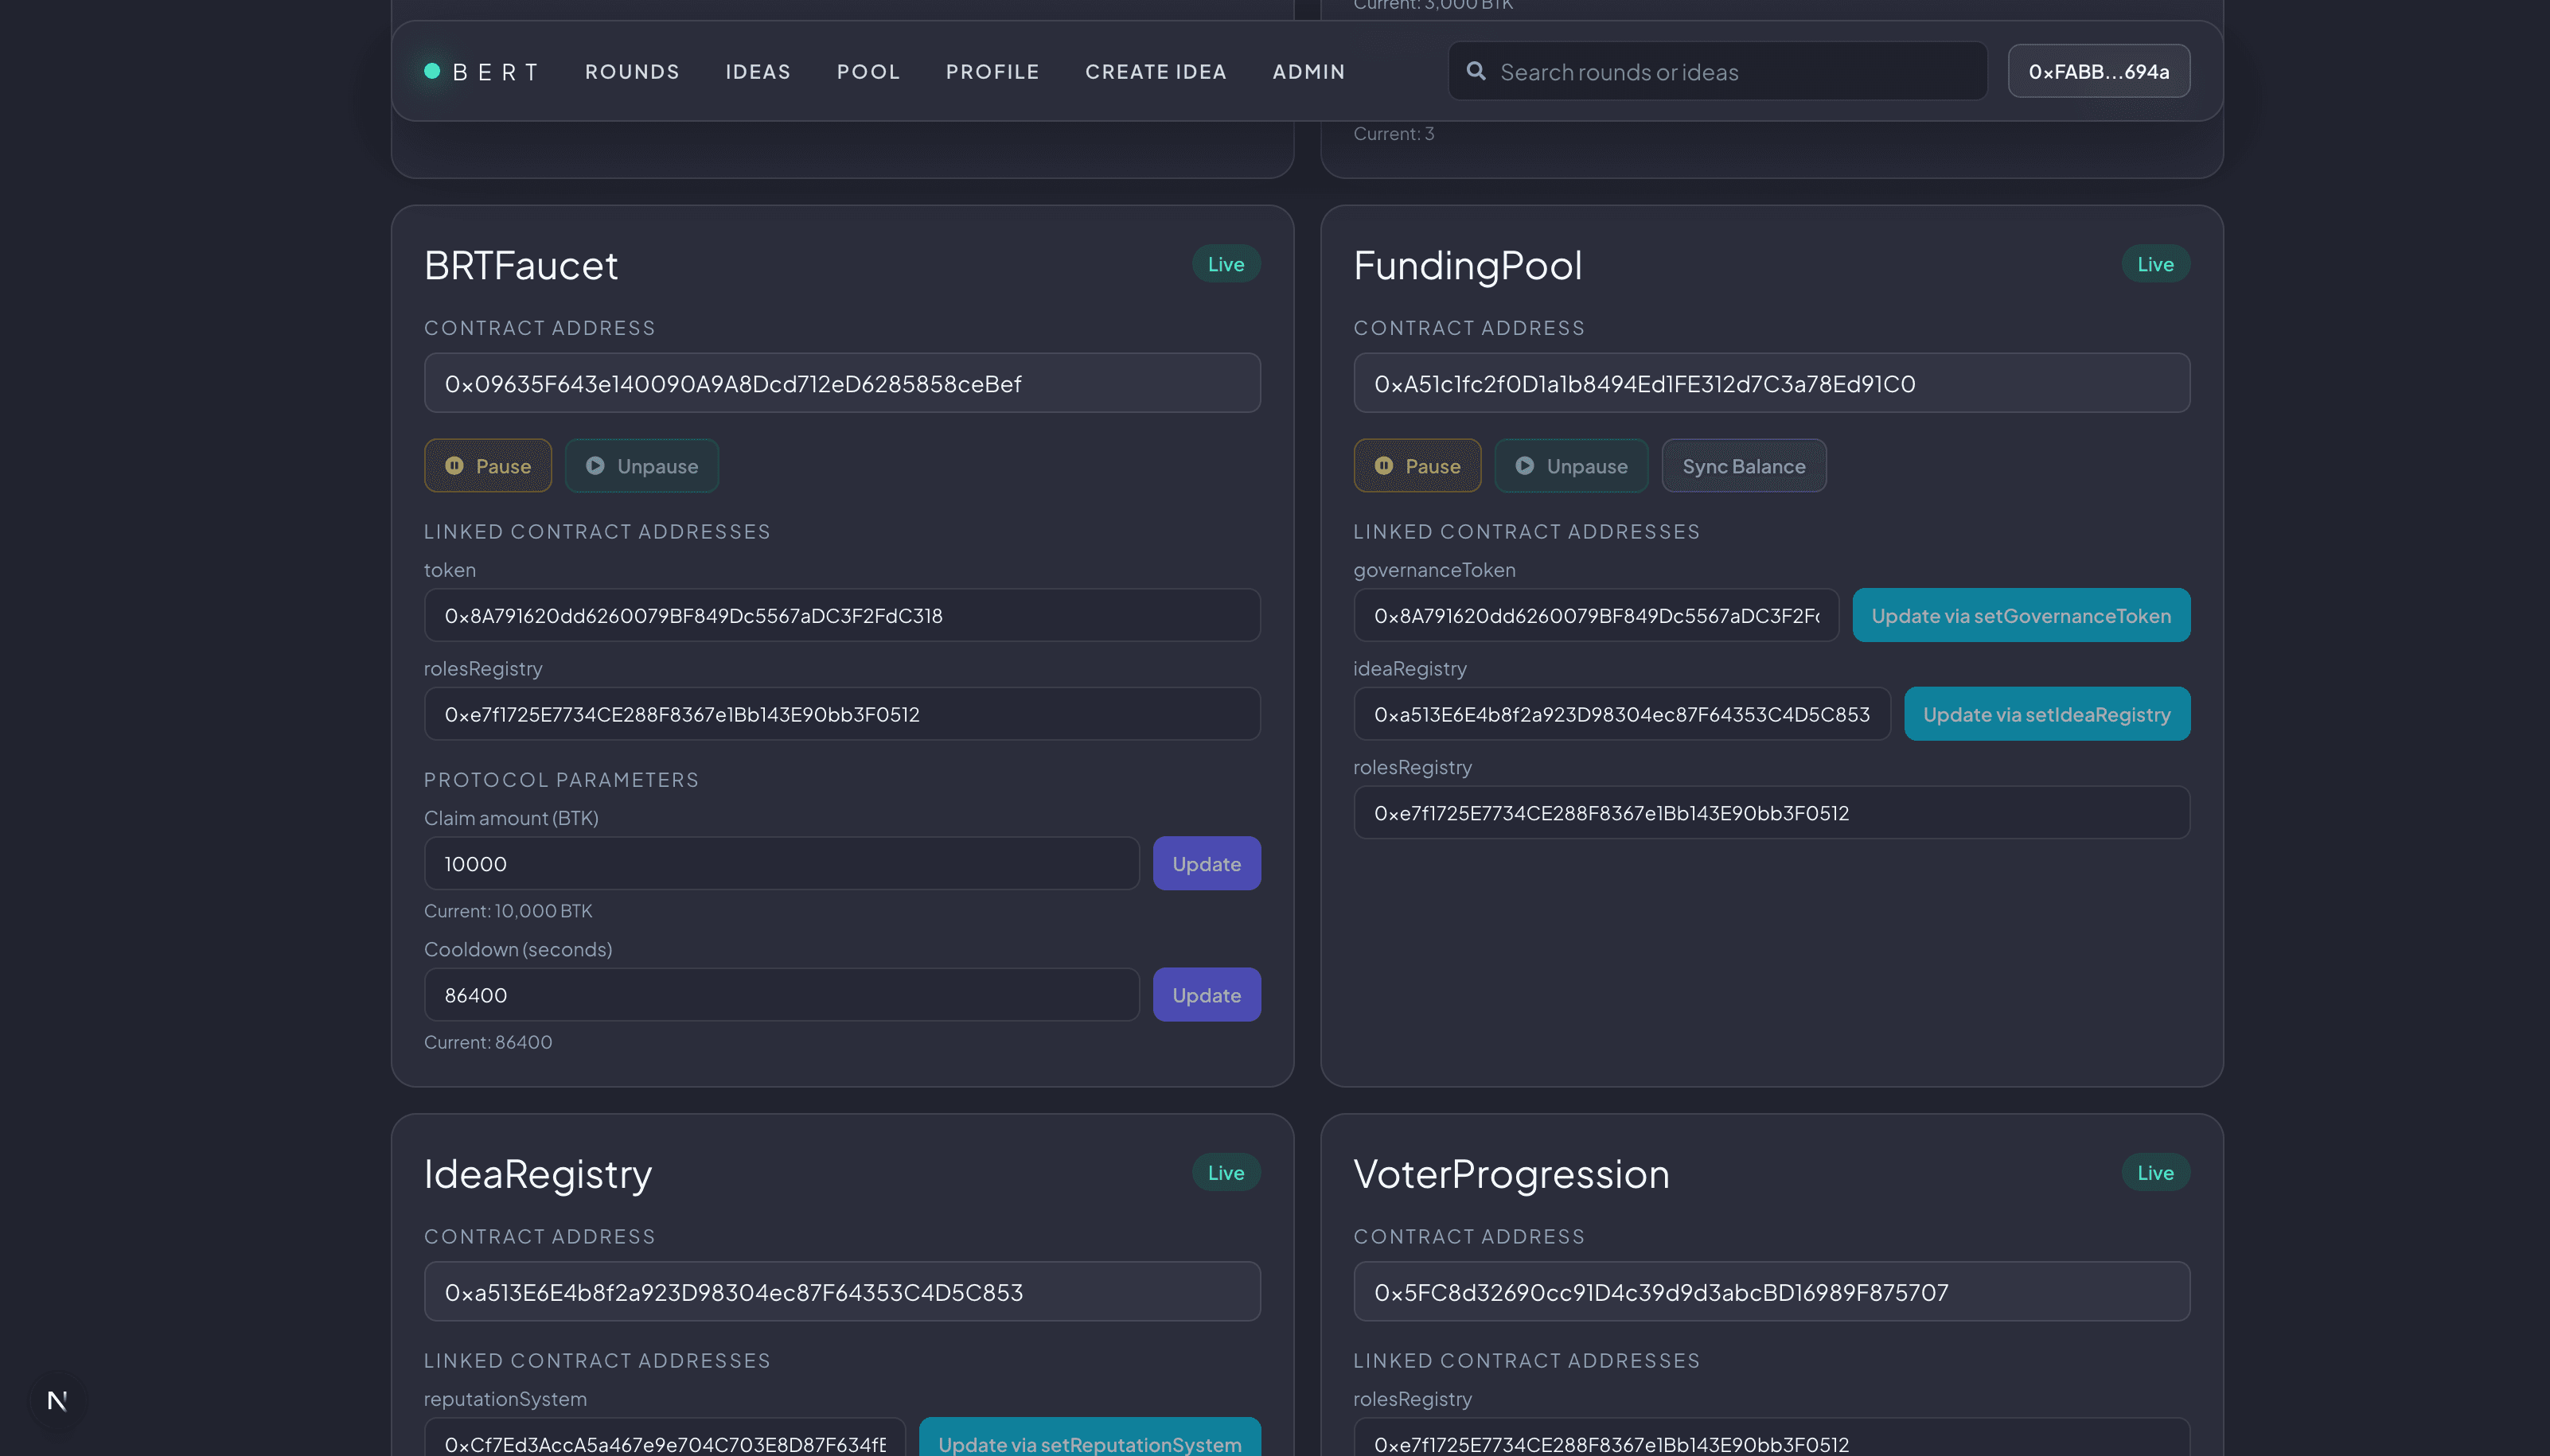Click the BERT logo icon in the navbar
Viewport: 2550px width, 1456px height.
click(x=432, y=71)
